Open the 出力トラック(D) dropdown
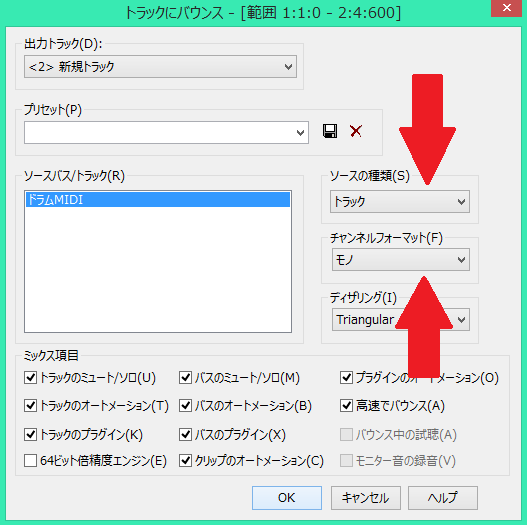 (160, 67)
